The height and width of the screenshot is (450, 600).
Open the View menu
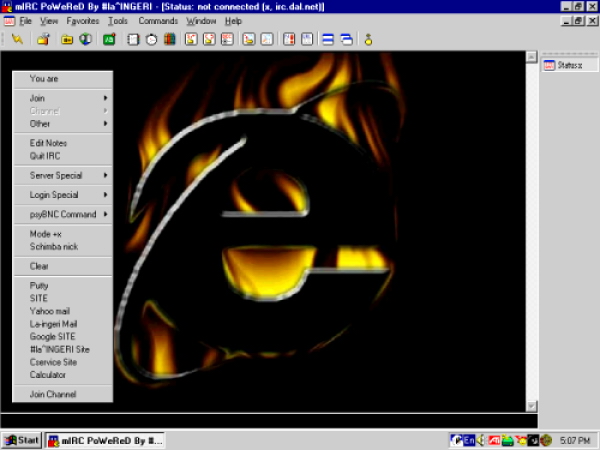tap(49, 21)
